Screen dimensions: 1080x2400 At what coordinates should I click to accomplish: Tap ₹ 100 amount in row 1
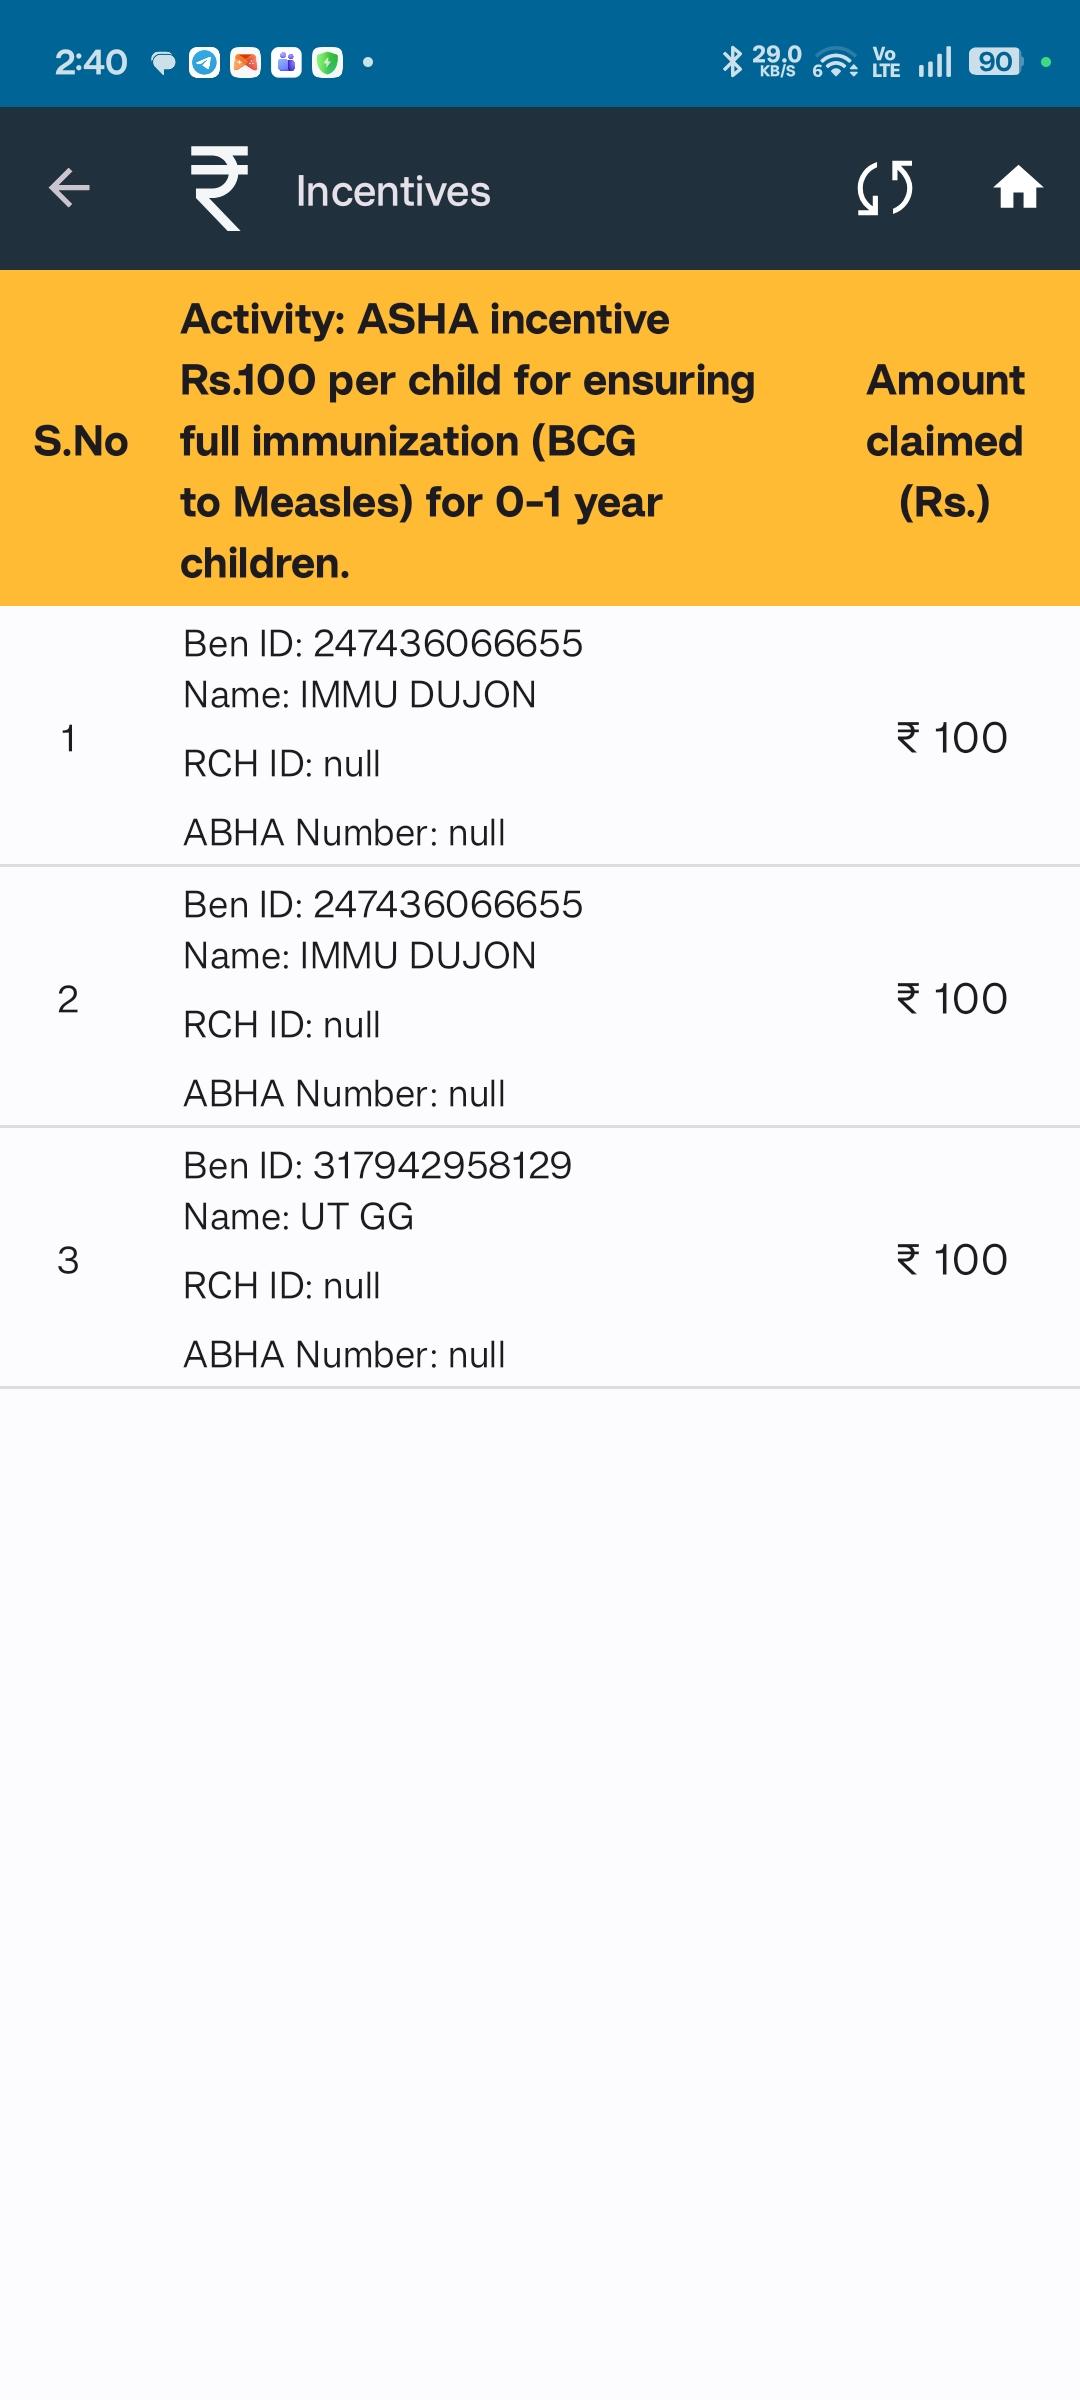click(952, 738)
